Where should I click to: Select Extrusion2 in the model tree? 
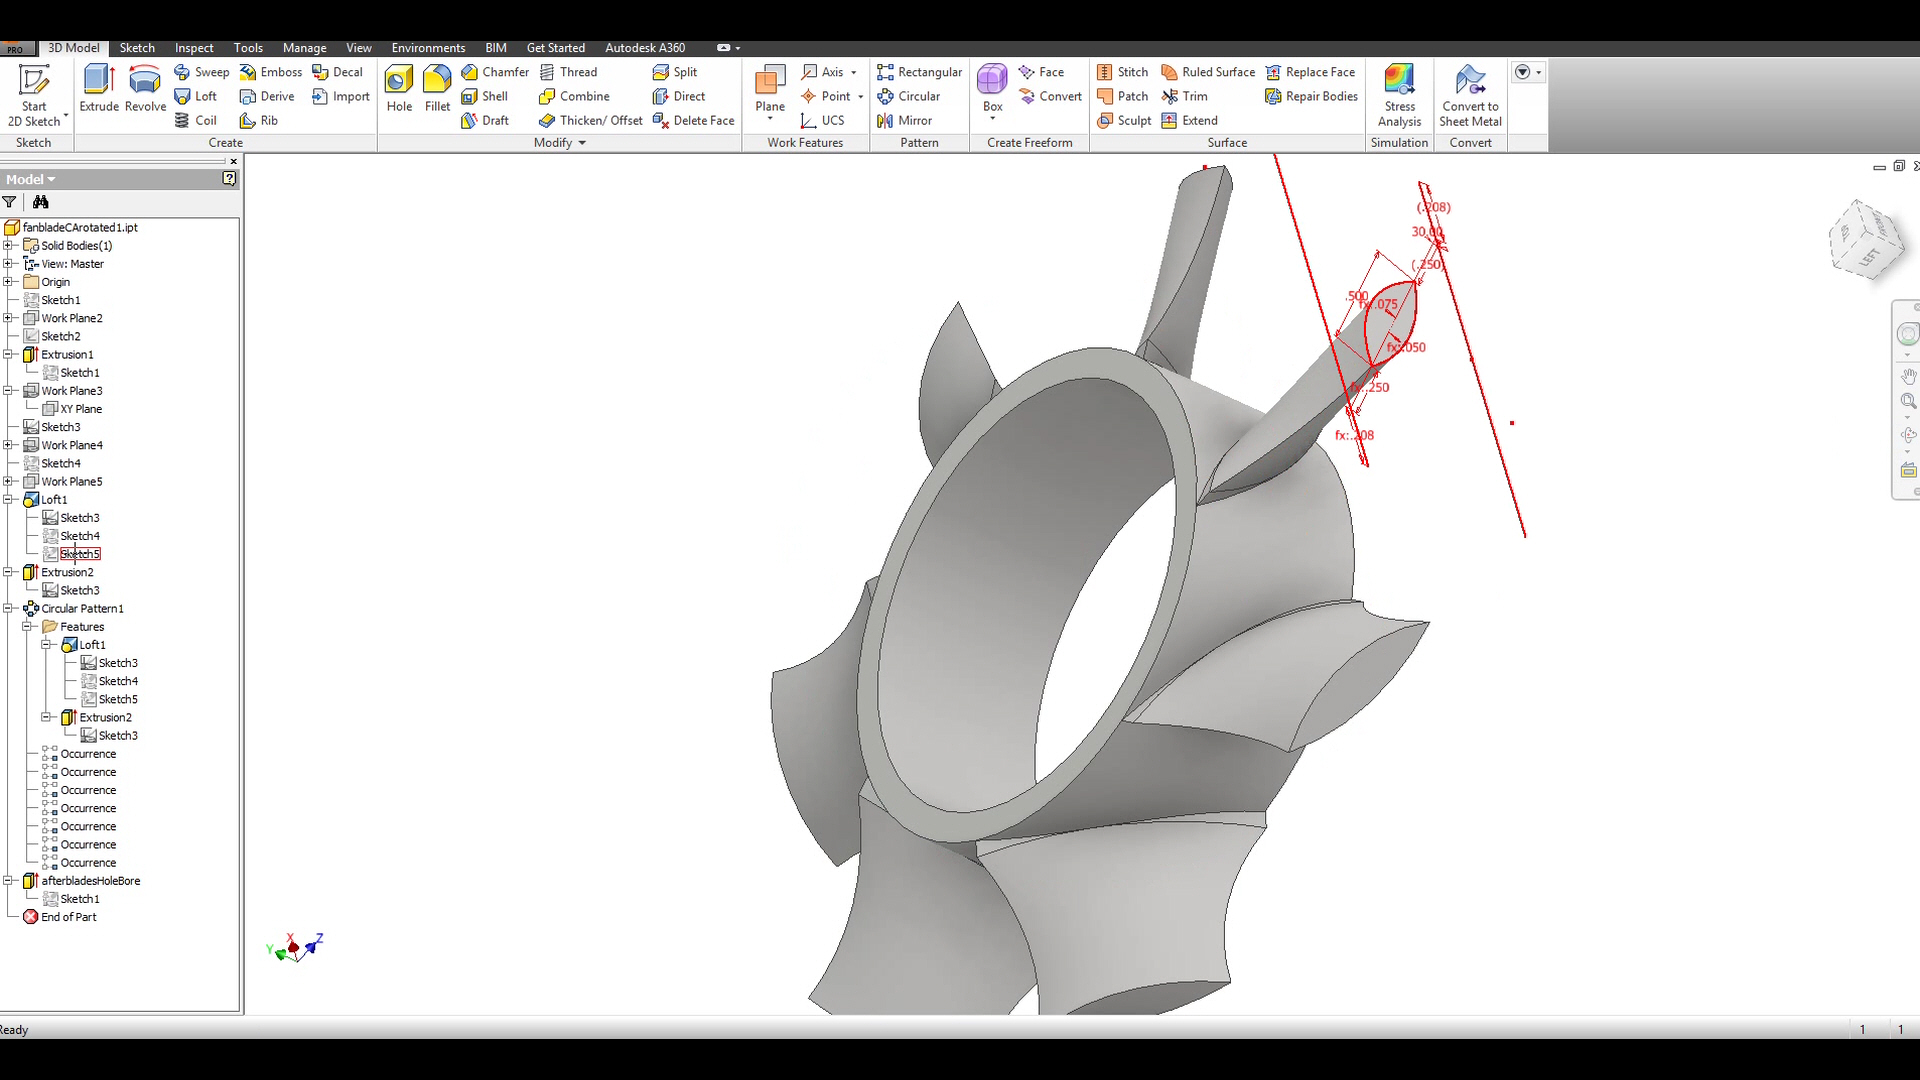(67, 572)
